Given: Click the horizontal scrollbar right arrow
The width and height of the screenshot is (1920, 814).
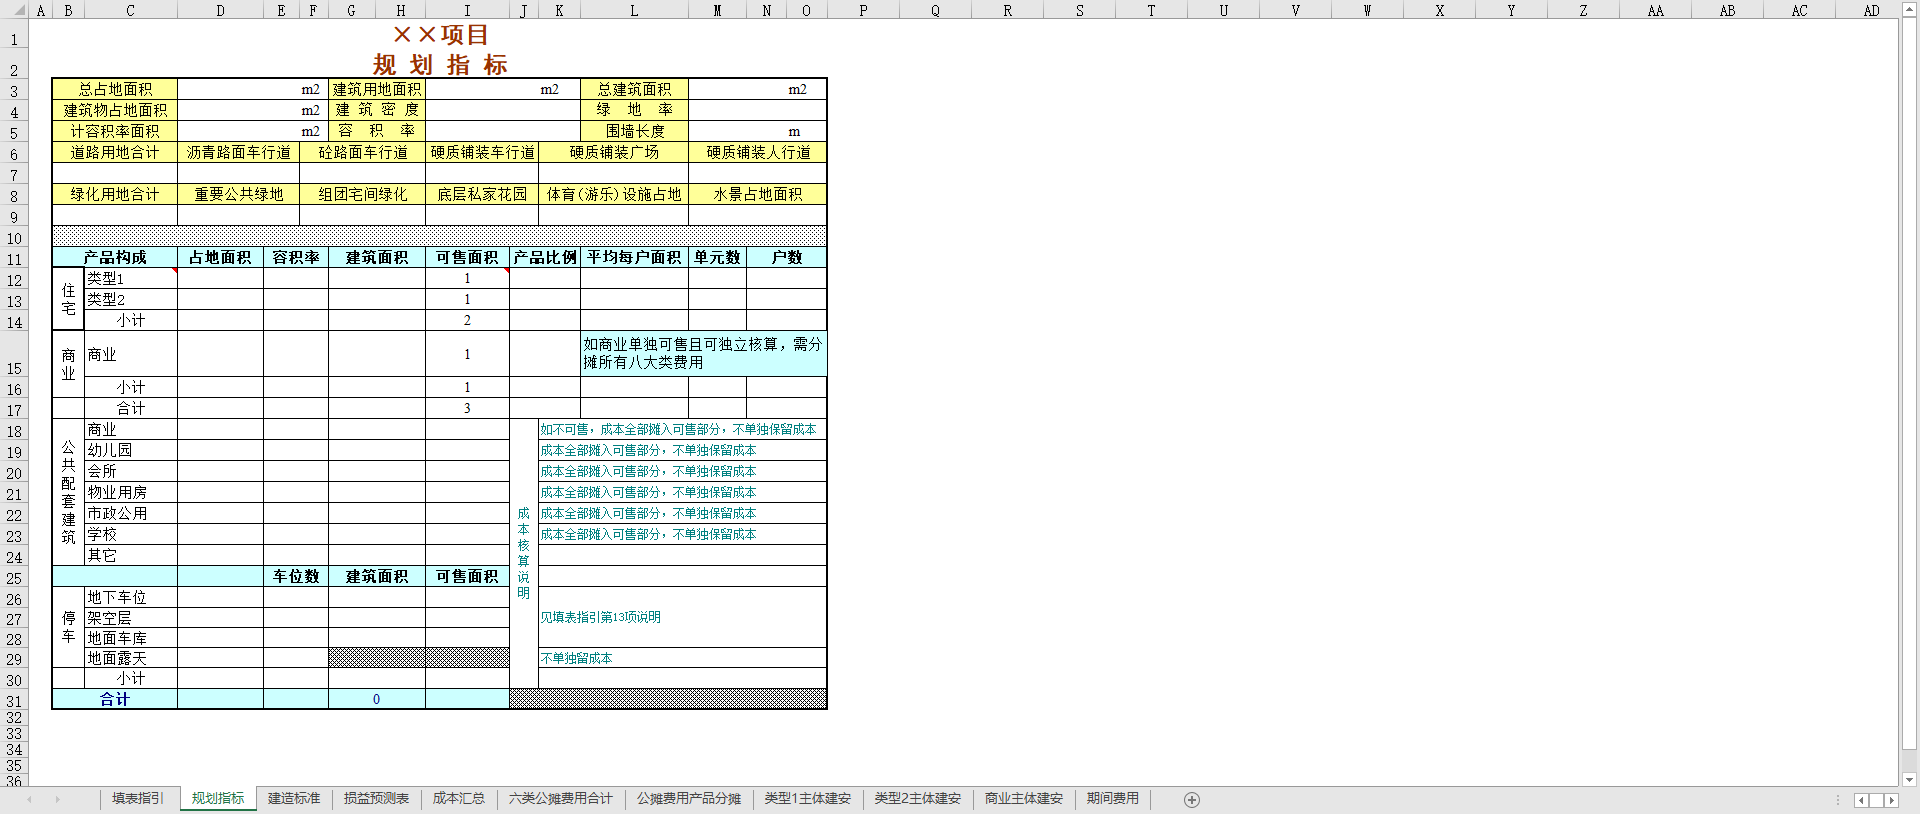Looking at the screenshot, I should [x=1891, y=800].
